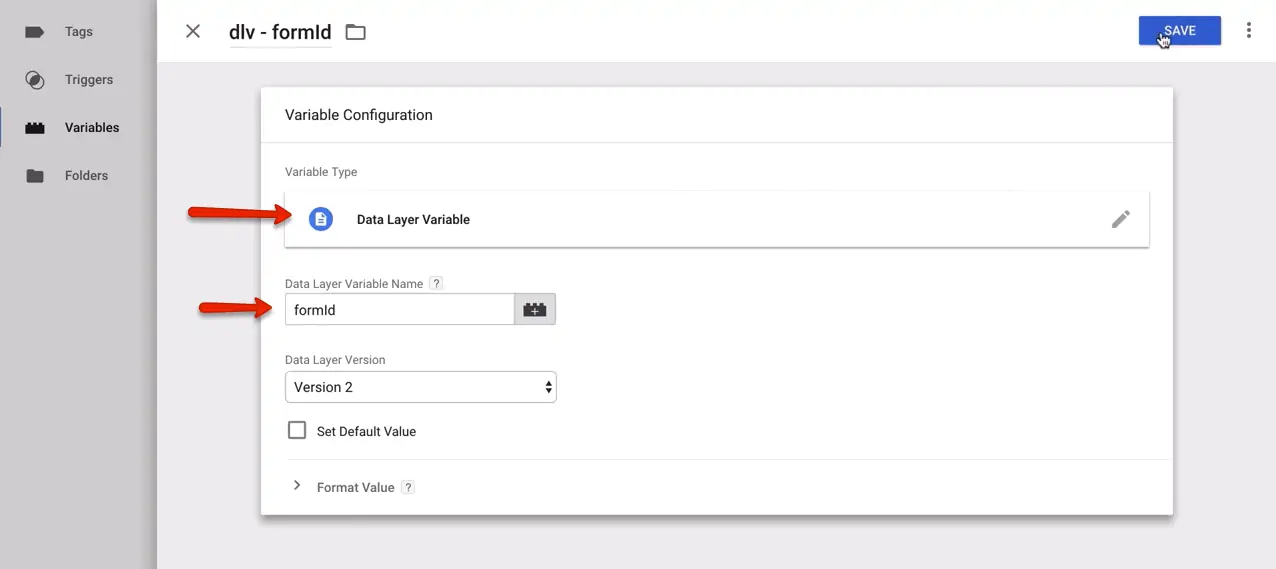This screenshot has width=1276, height=569.
Task: Go to the Folders section label
Action: click(x=86, y=176)
